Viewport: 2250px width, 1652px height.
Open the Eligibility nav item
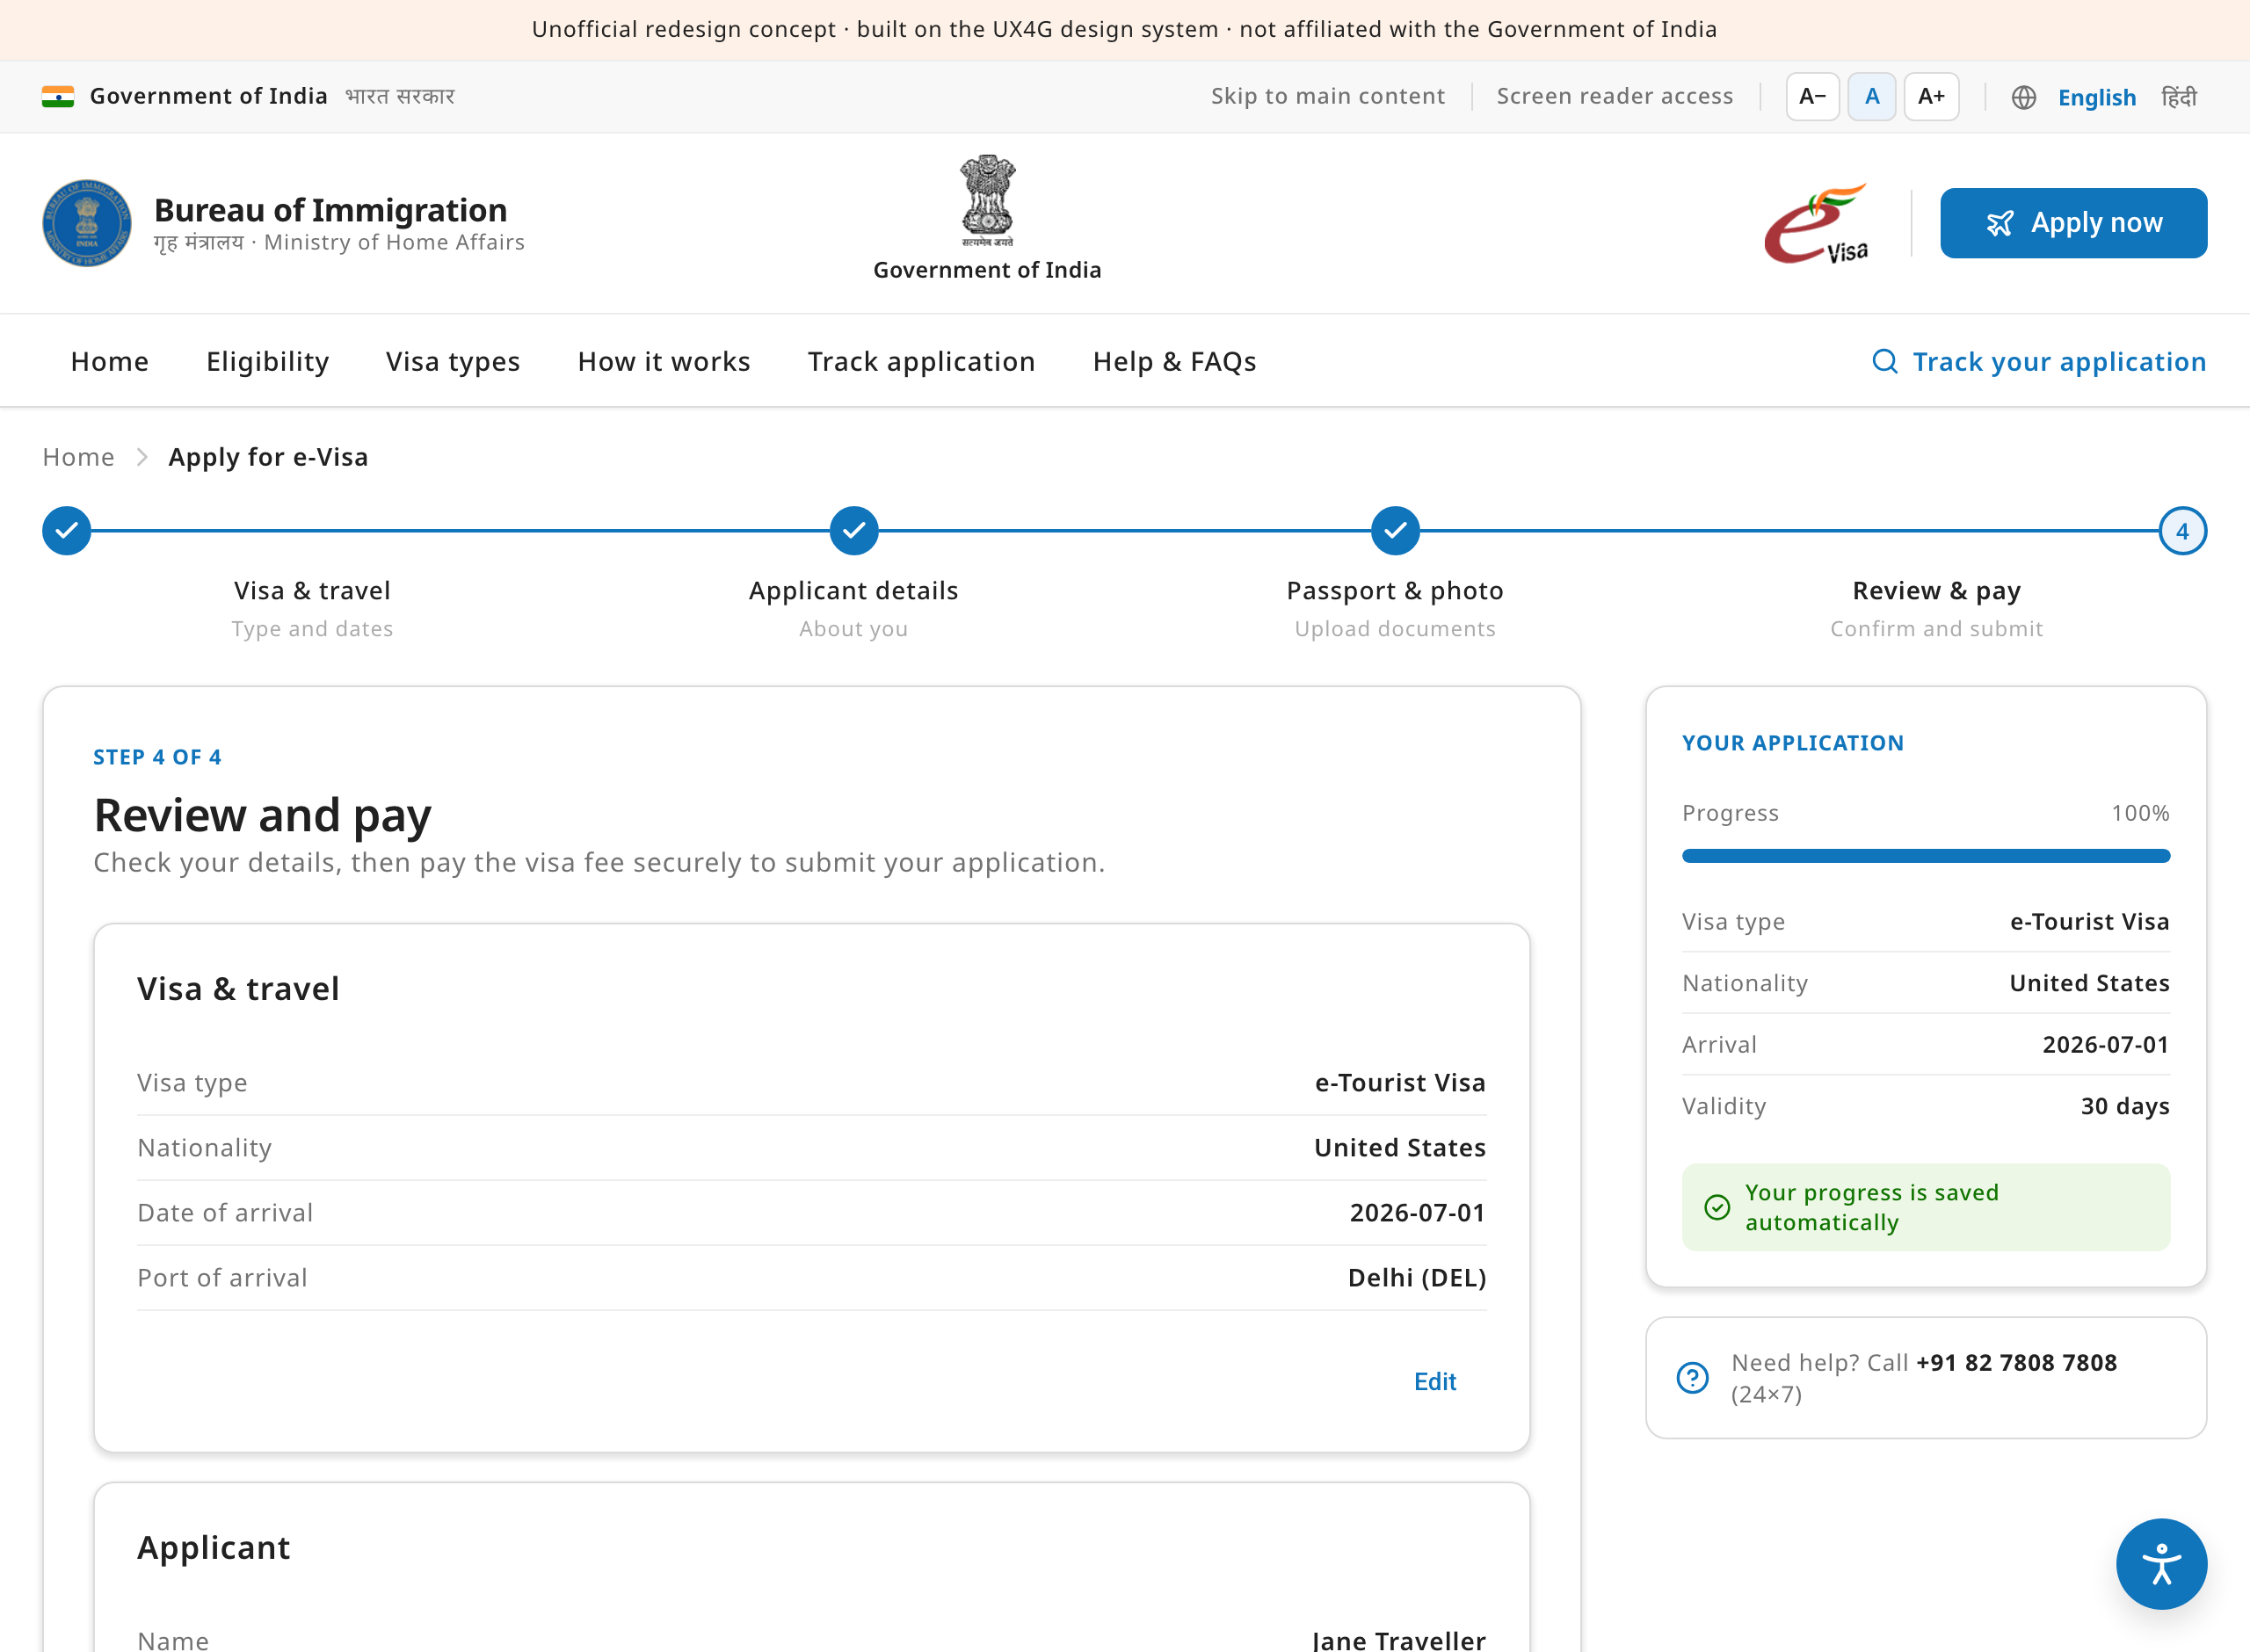(x=267, y=361)
